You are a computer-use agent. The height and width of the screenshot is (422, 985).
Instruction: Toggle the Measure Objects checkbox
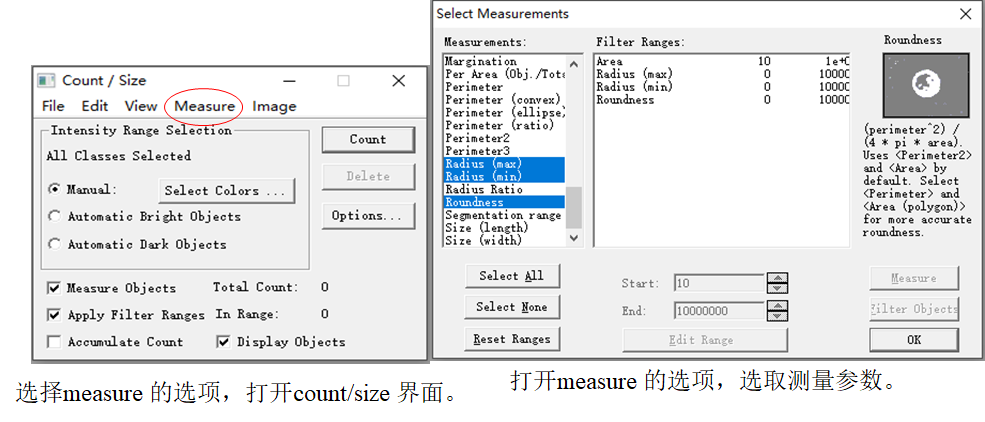(53, 288)
